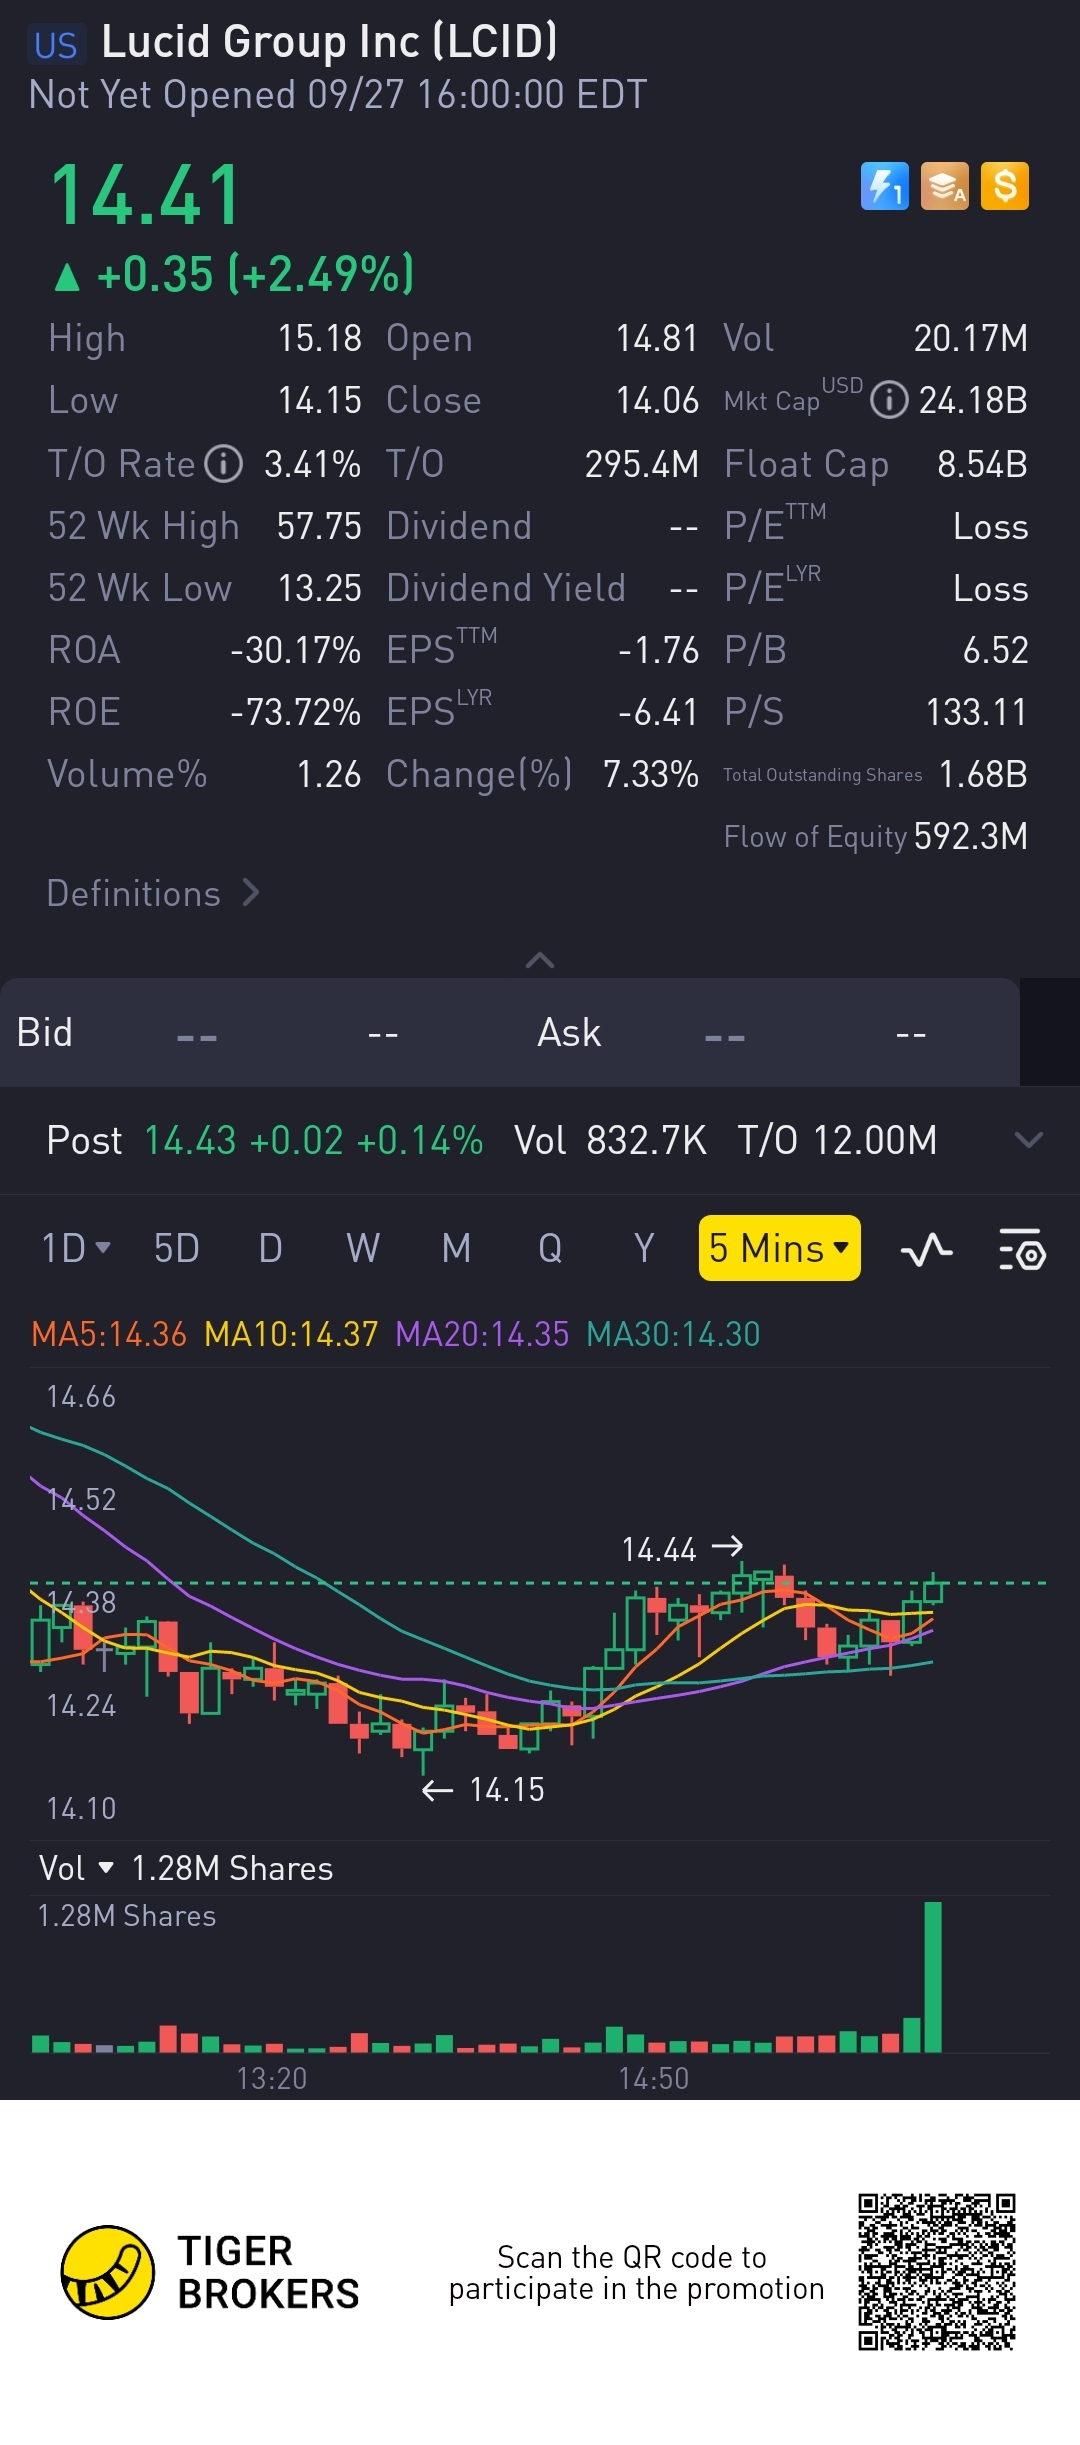Tap the High price 15.18
1080x2445 pixels.
coord(319,338)
